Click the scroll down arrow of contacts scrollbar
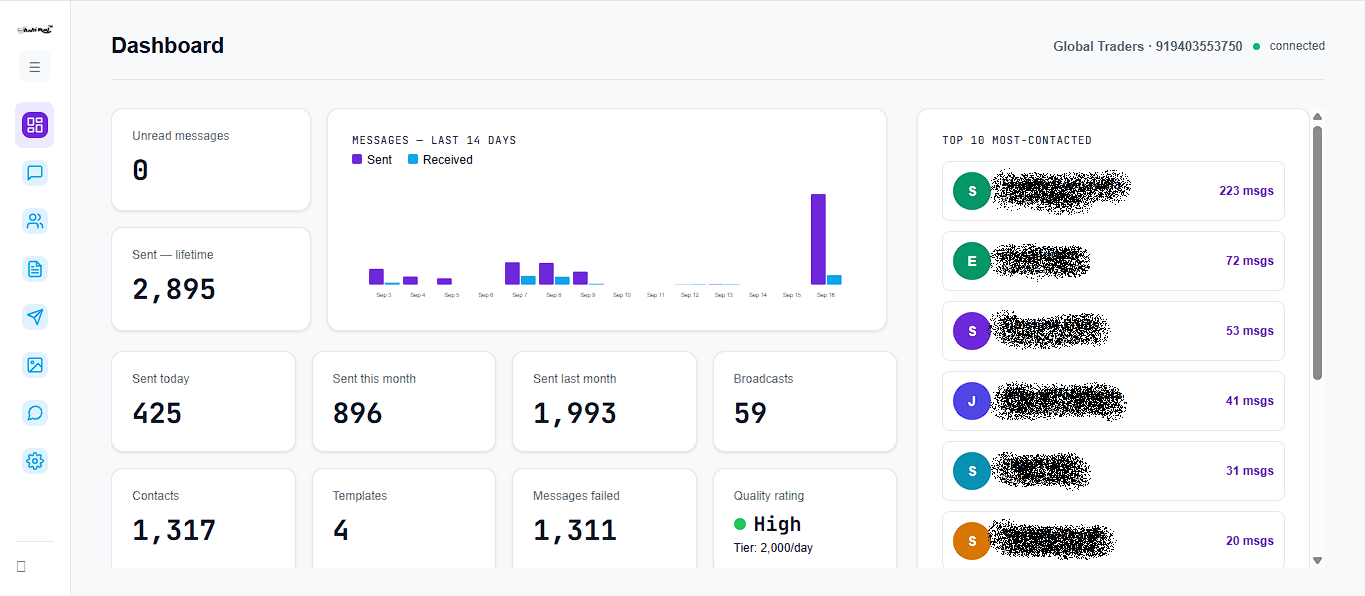1365x596 pixels. click(1317, 560)
